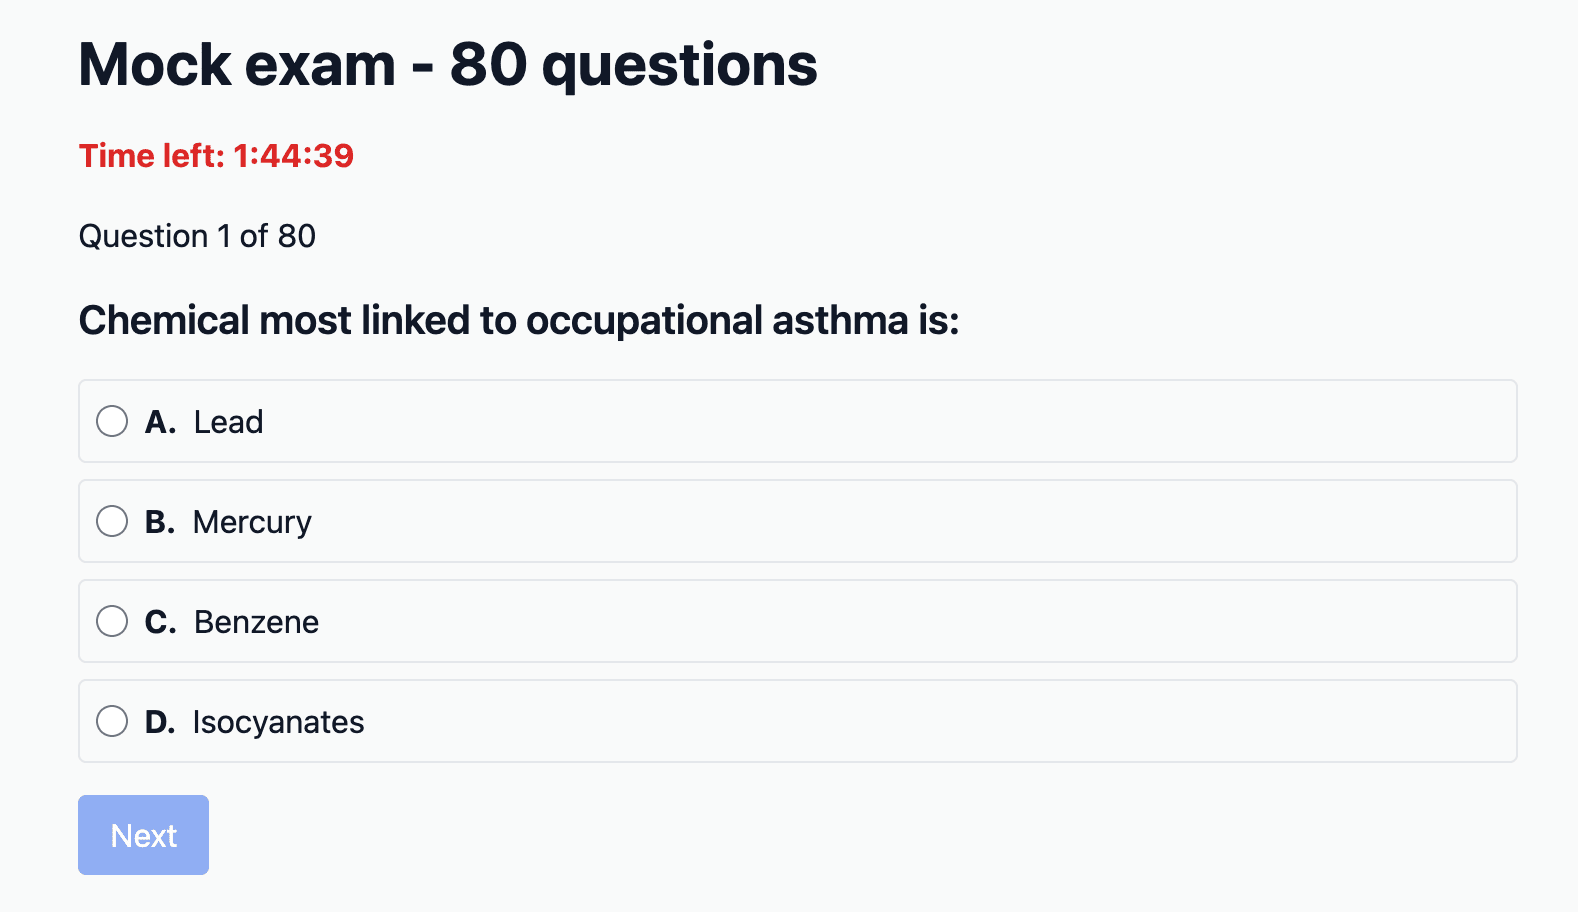Screen dimensions: 1578x912
Task: Click empty space inside the Lead answer row
Action: 900,421
